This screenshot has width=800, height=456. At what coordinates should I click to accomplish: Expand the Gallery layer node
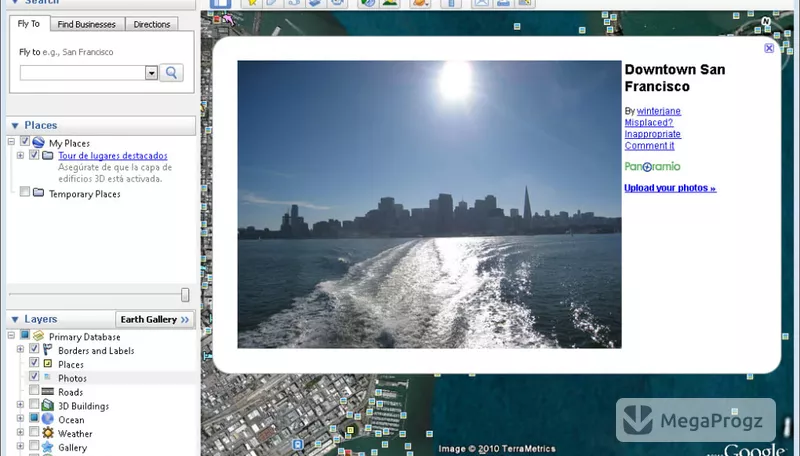pyautogui.click(x=20, y=445)
